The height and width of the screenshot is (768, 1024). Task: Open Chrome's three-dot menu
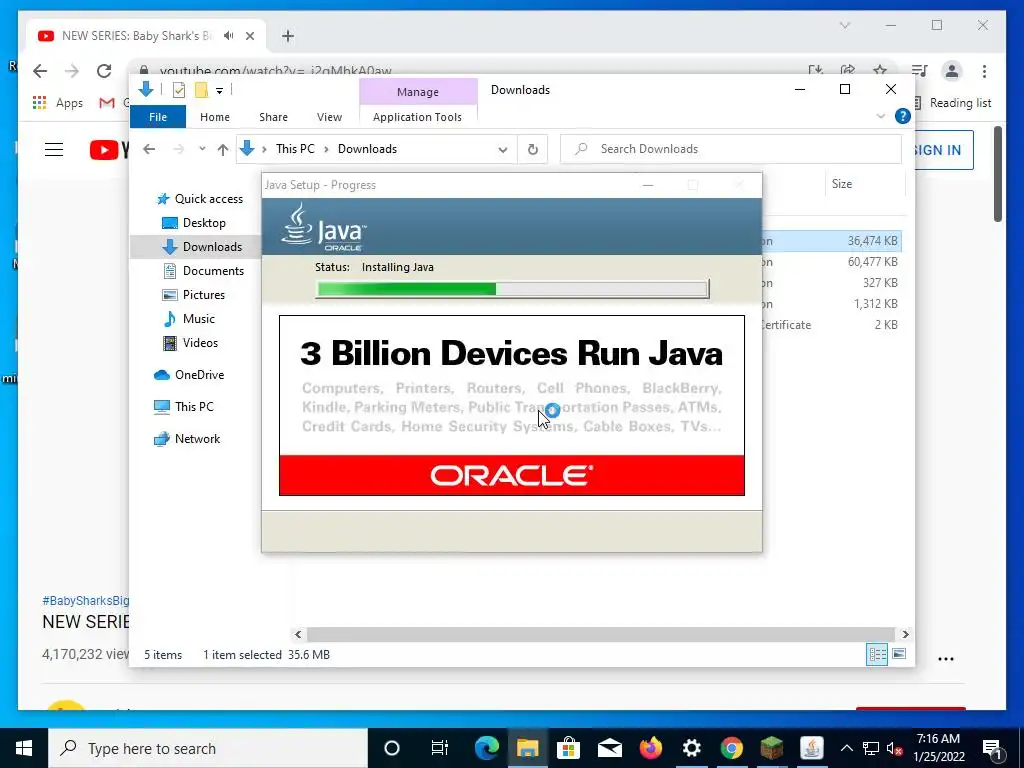(984, 71)
